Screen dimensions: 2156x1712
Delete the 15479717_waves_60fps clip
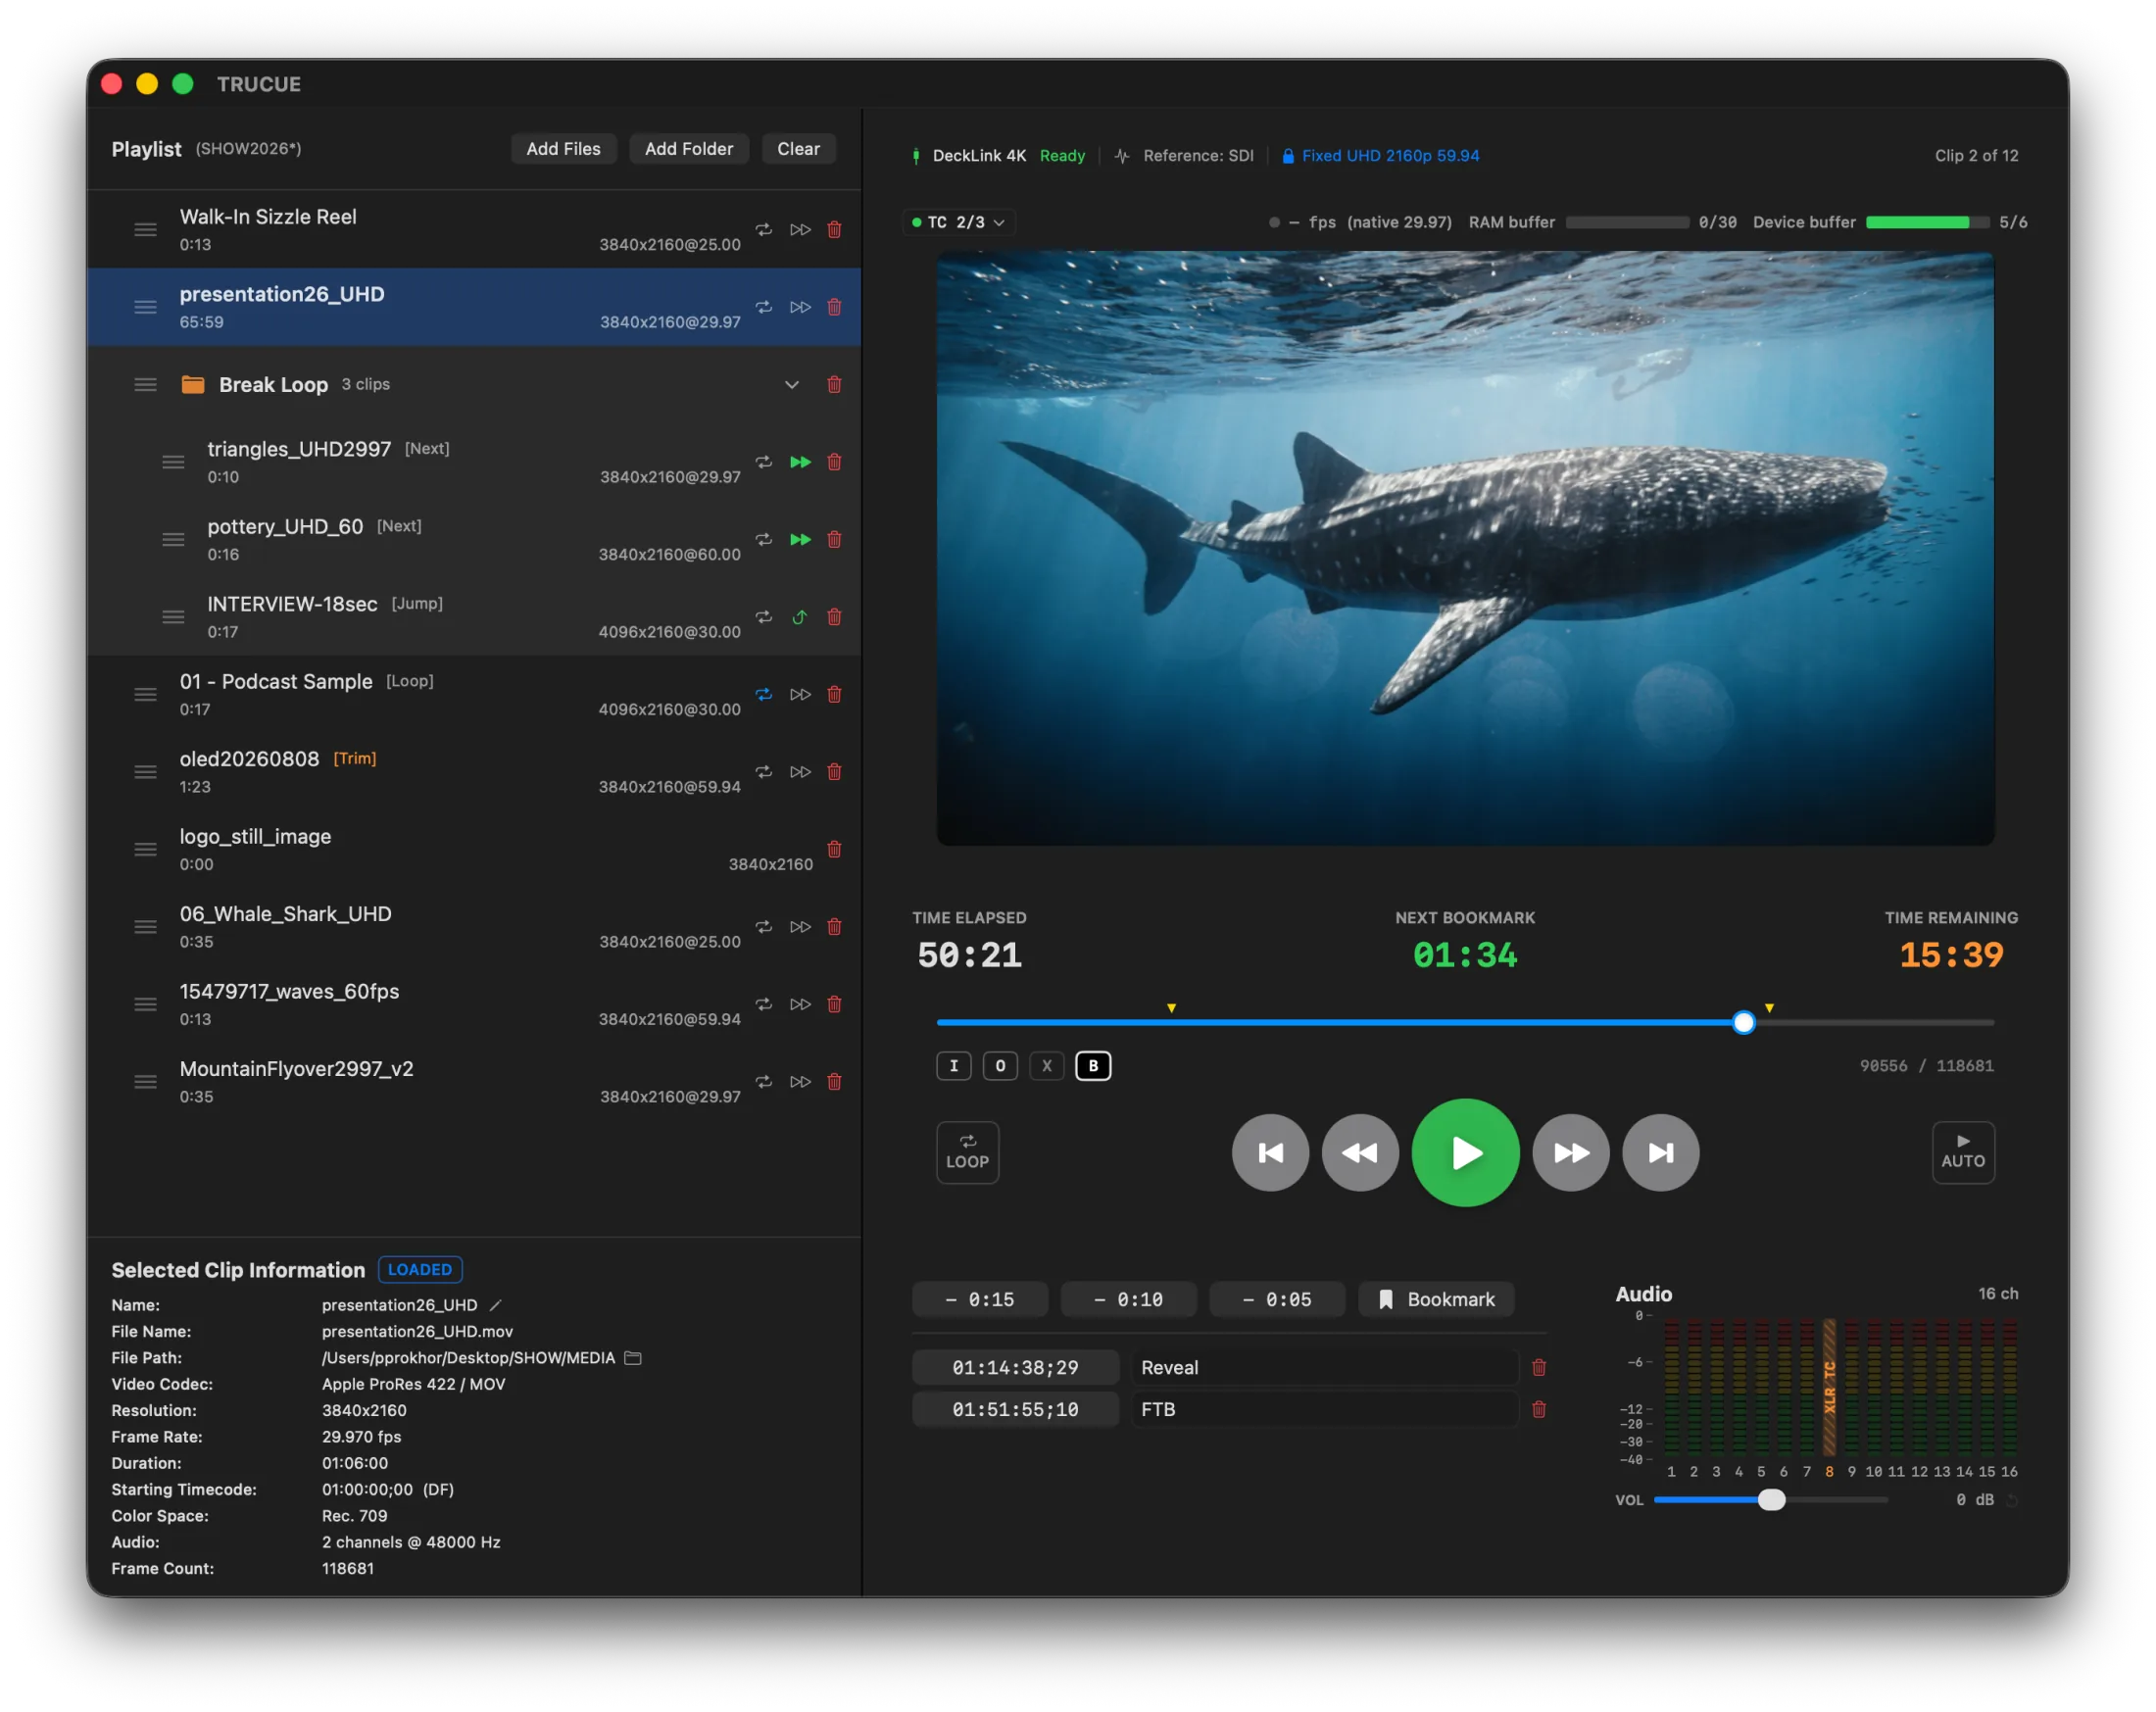pos(834,1004)
